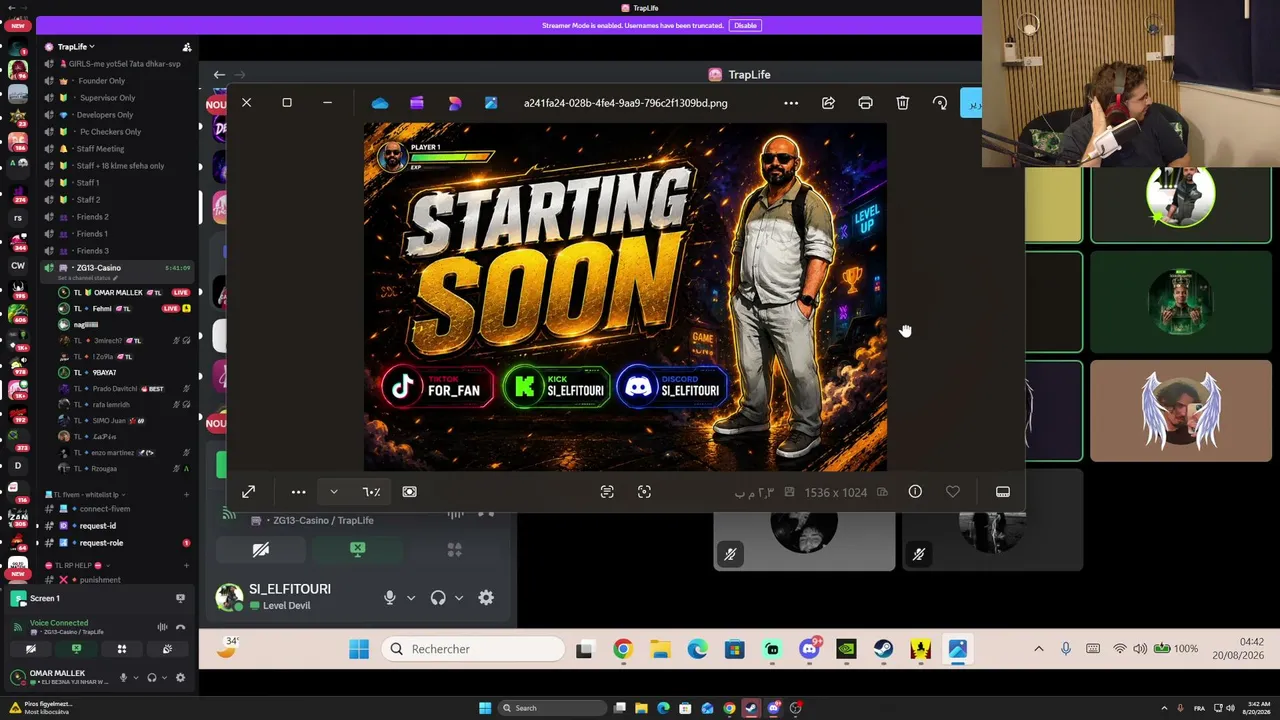This screenshot has width=1280, height=720.
Task: Collapse the TL fivem - whitelist lp category
Action: point(88,495)
